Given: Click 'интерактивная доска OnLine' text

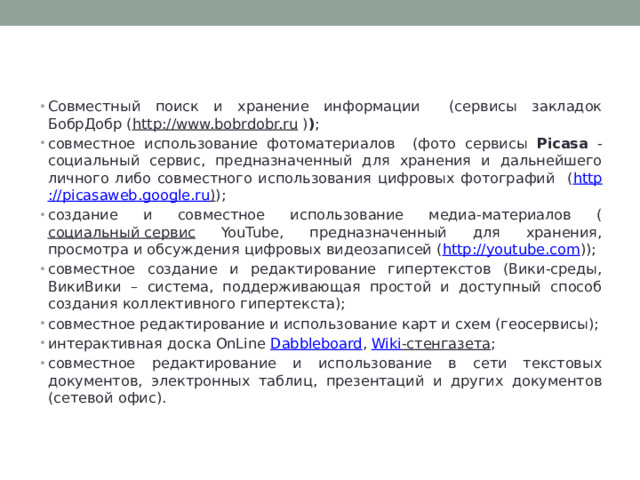Looking at the screenshot, I should [157, 343].
